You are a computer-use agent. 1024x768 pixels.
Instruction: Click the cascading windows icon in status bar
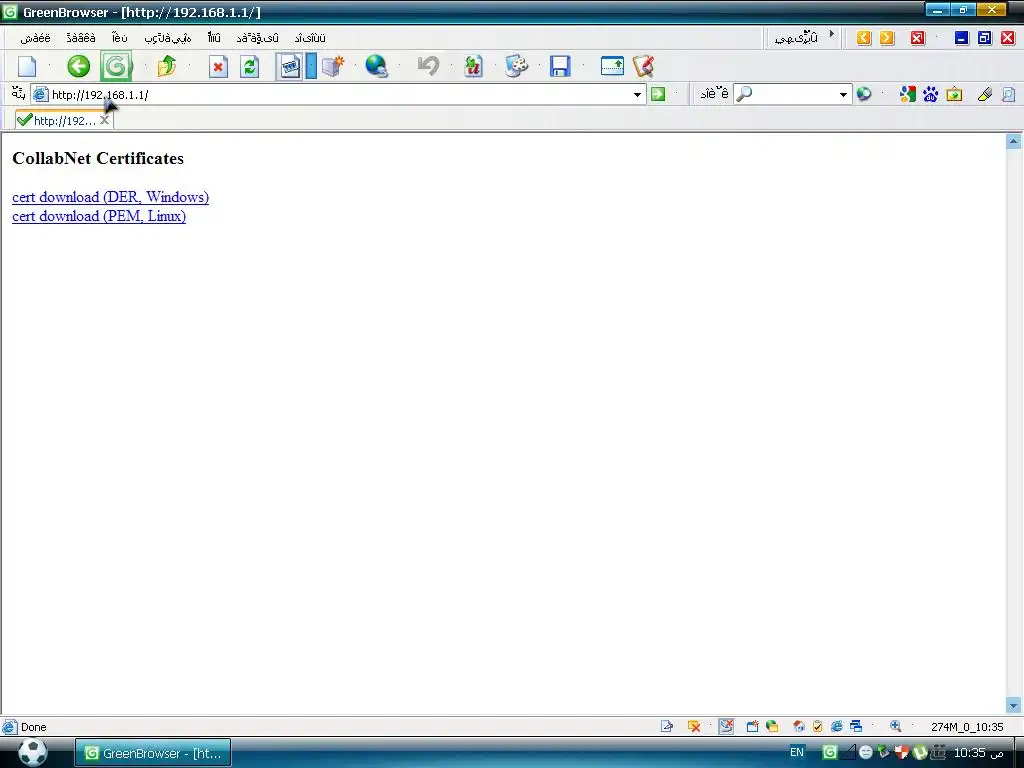click(x=856, y=726)
